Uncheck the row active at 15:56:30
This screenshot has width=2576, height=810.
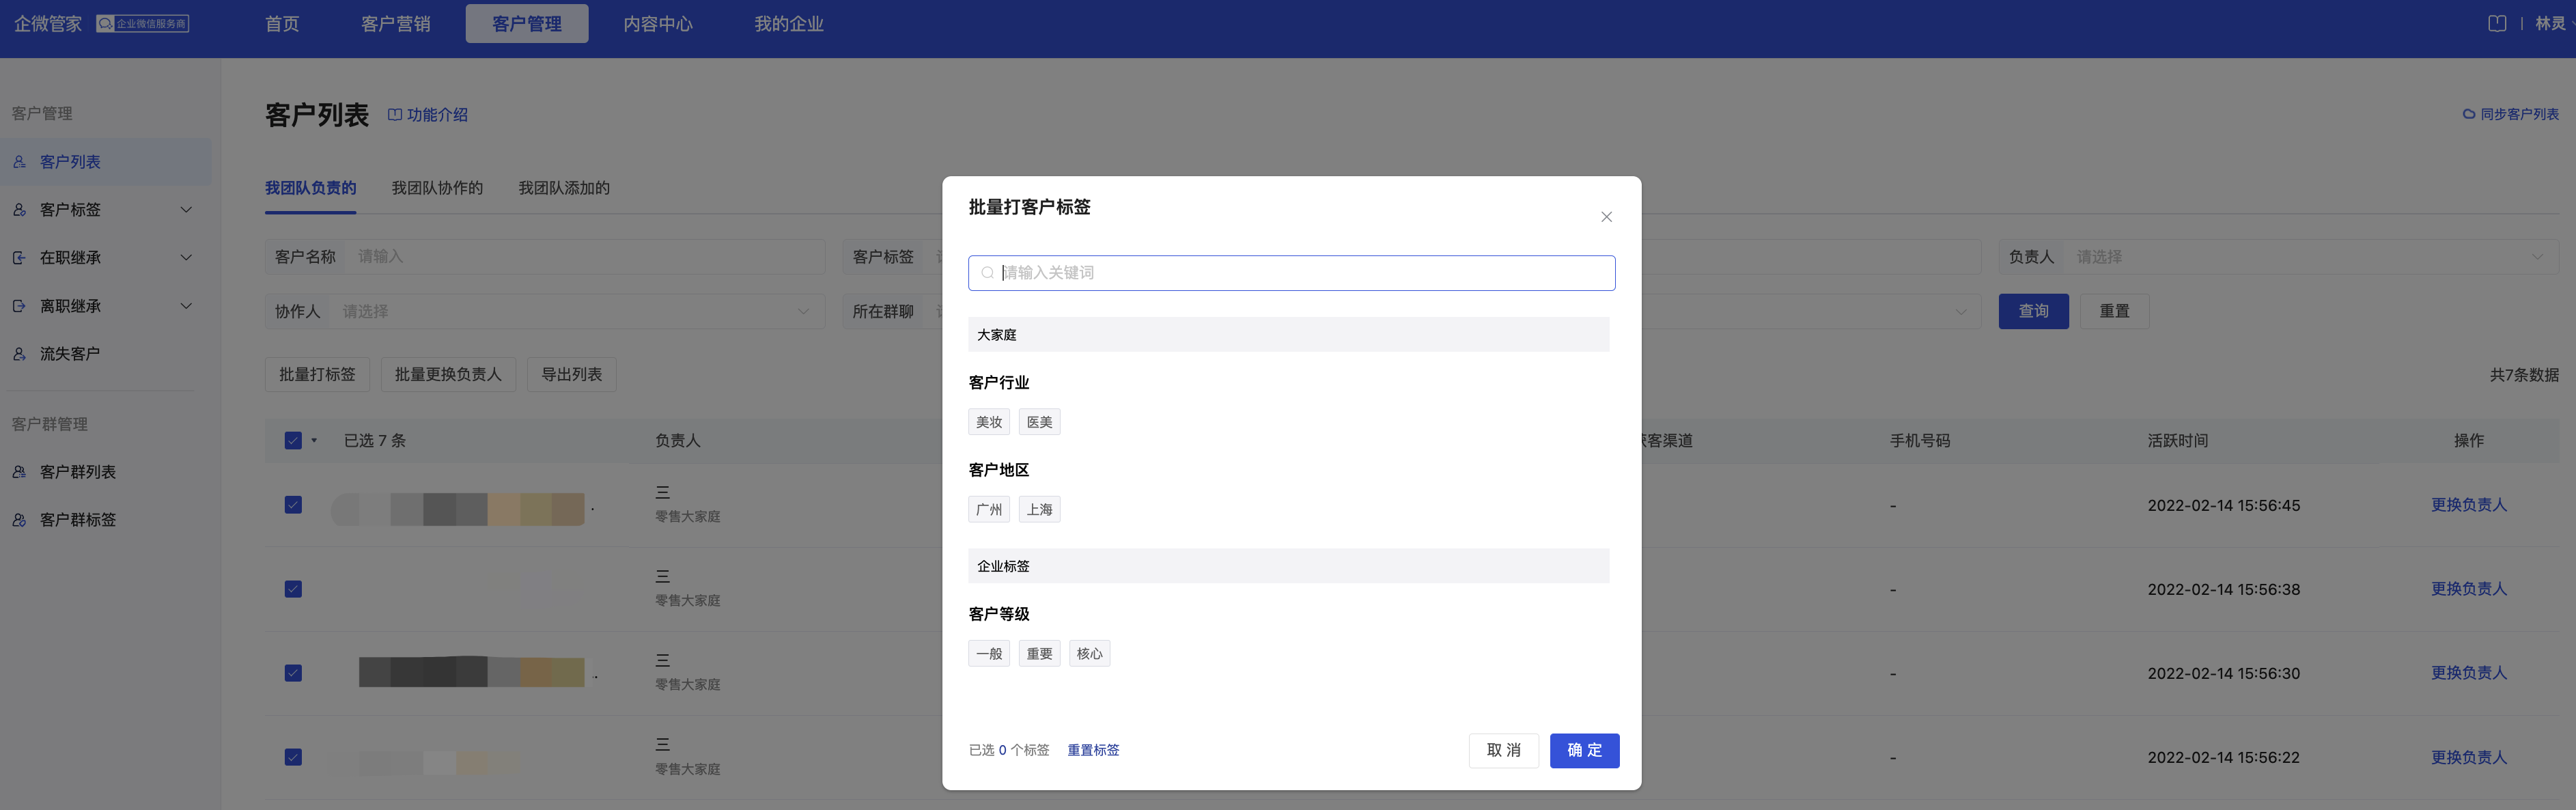[293, 673]
